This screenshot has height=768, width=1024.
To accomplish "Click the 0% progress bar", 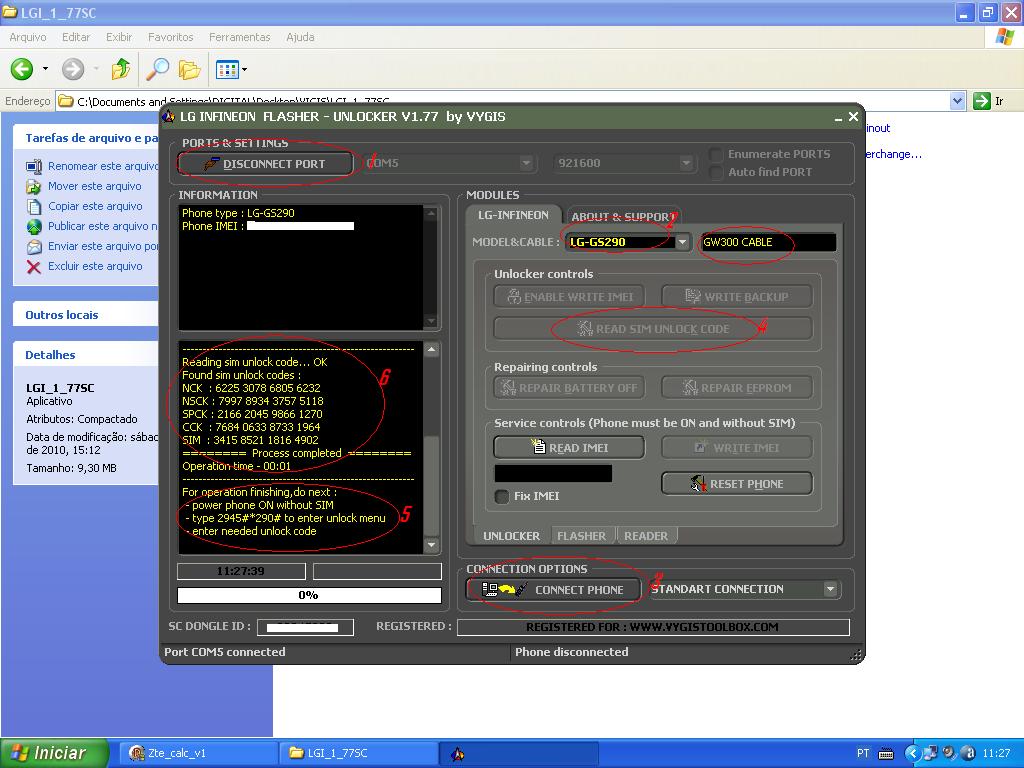I will (x=309, y=595).
